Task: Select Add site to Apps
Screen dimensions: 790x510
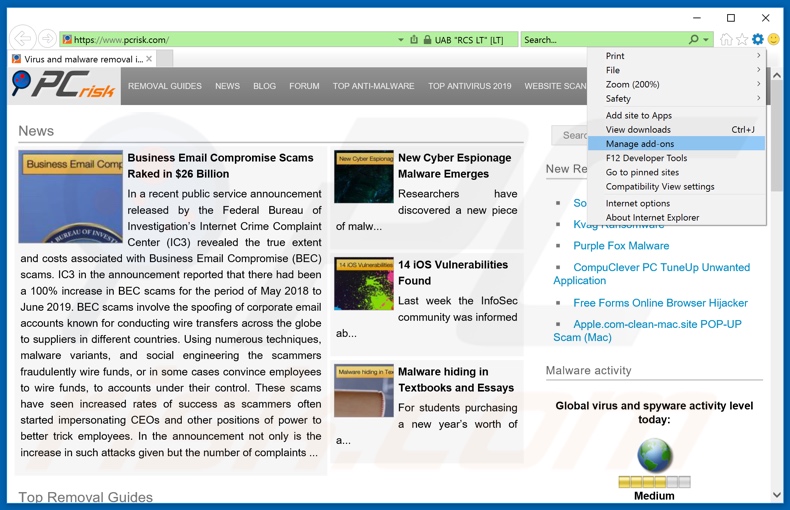Action: click(x=677, y=115)
